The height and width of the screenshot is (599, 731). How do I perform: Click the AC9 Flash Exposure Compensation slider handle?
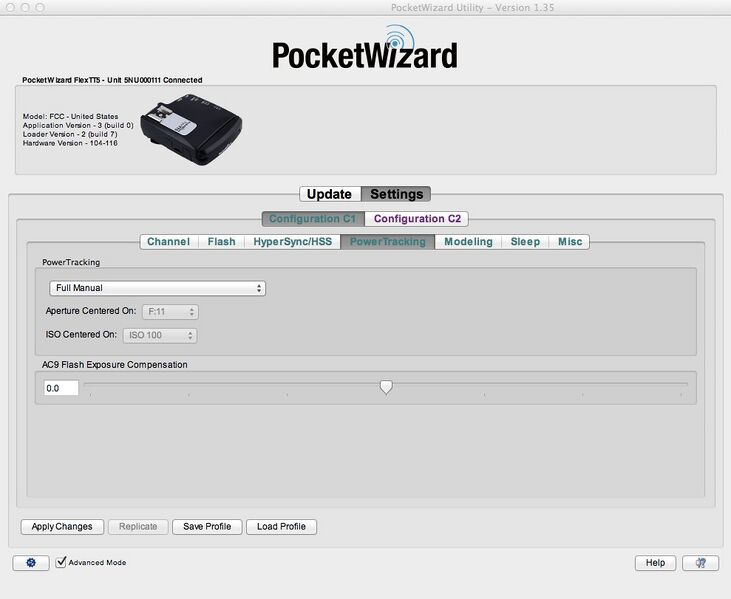click(386, 386)
